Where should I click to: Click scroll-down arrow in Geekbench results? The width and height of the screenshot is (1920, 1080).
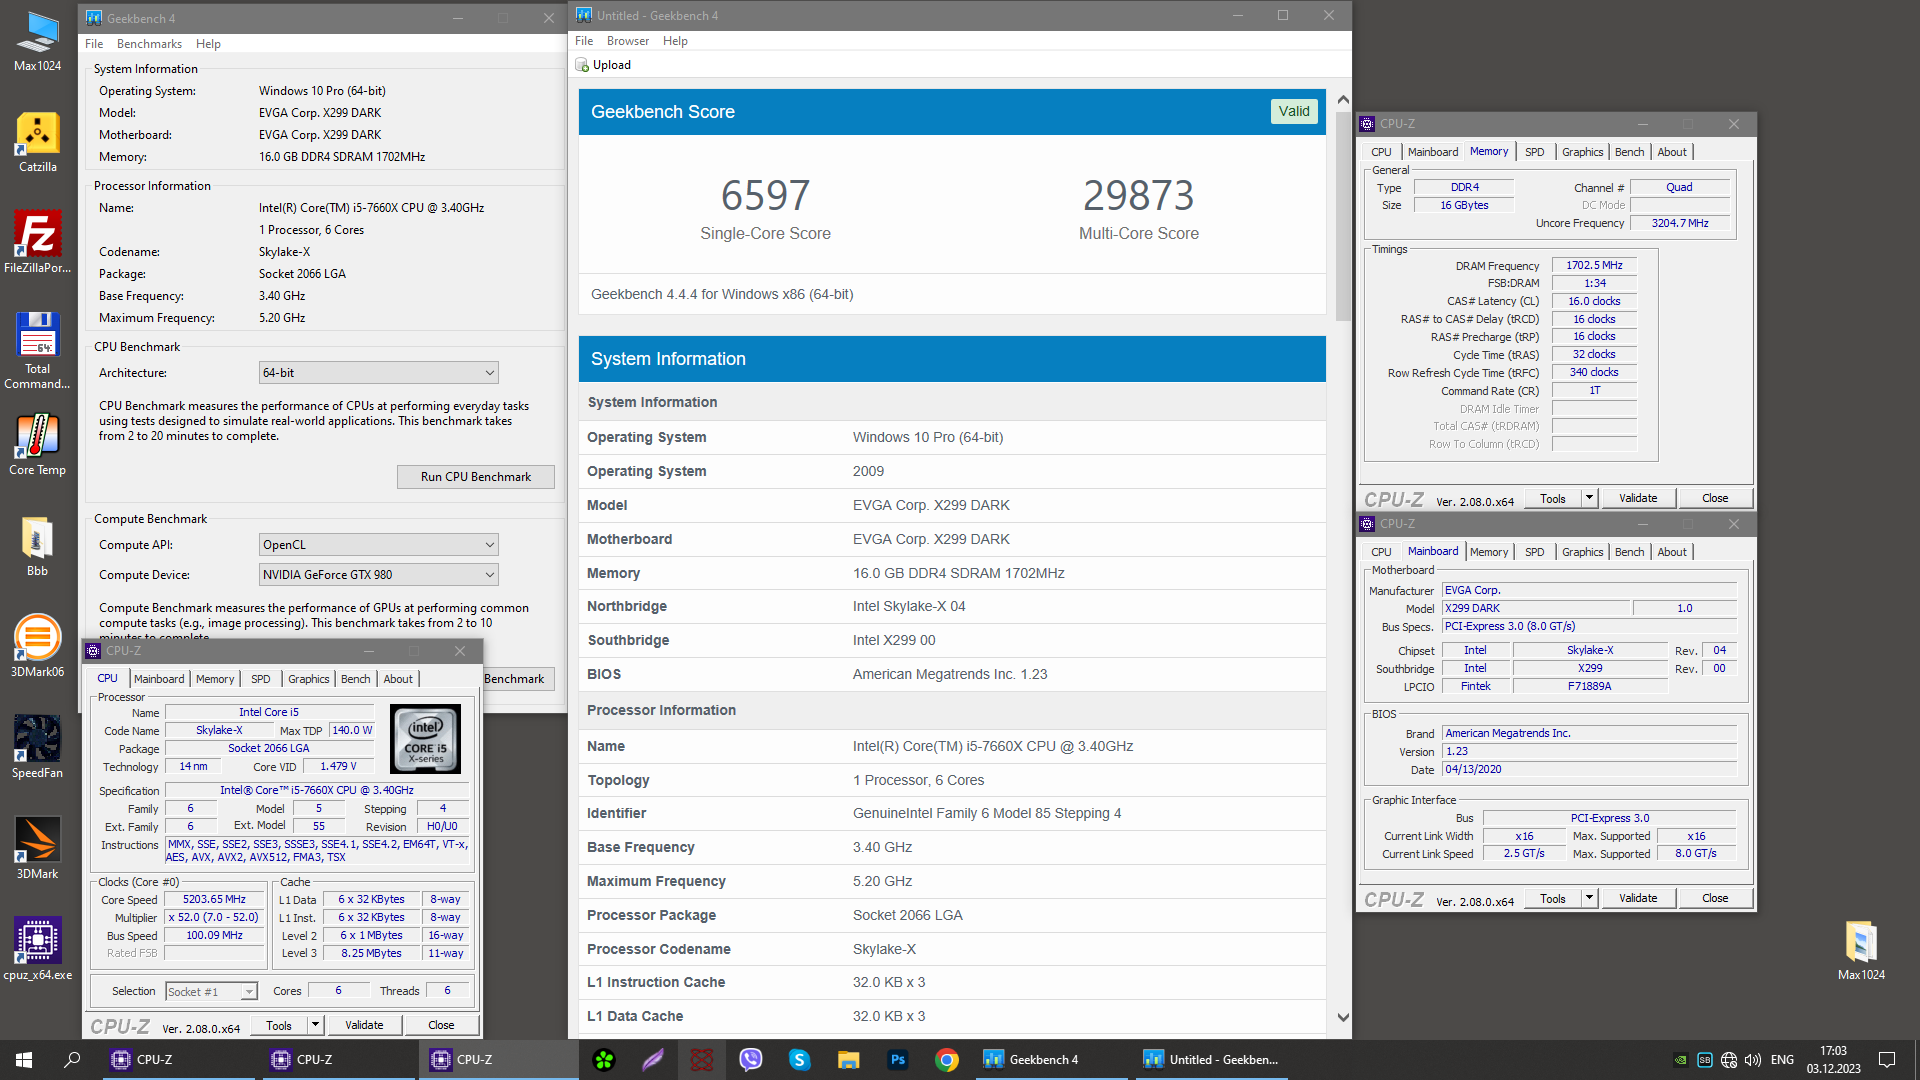[x=1343, y=1017]
